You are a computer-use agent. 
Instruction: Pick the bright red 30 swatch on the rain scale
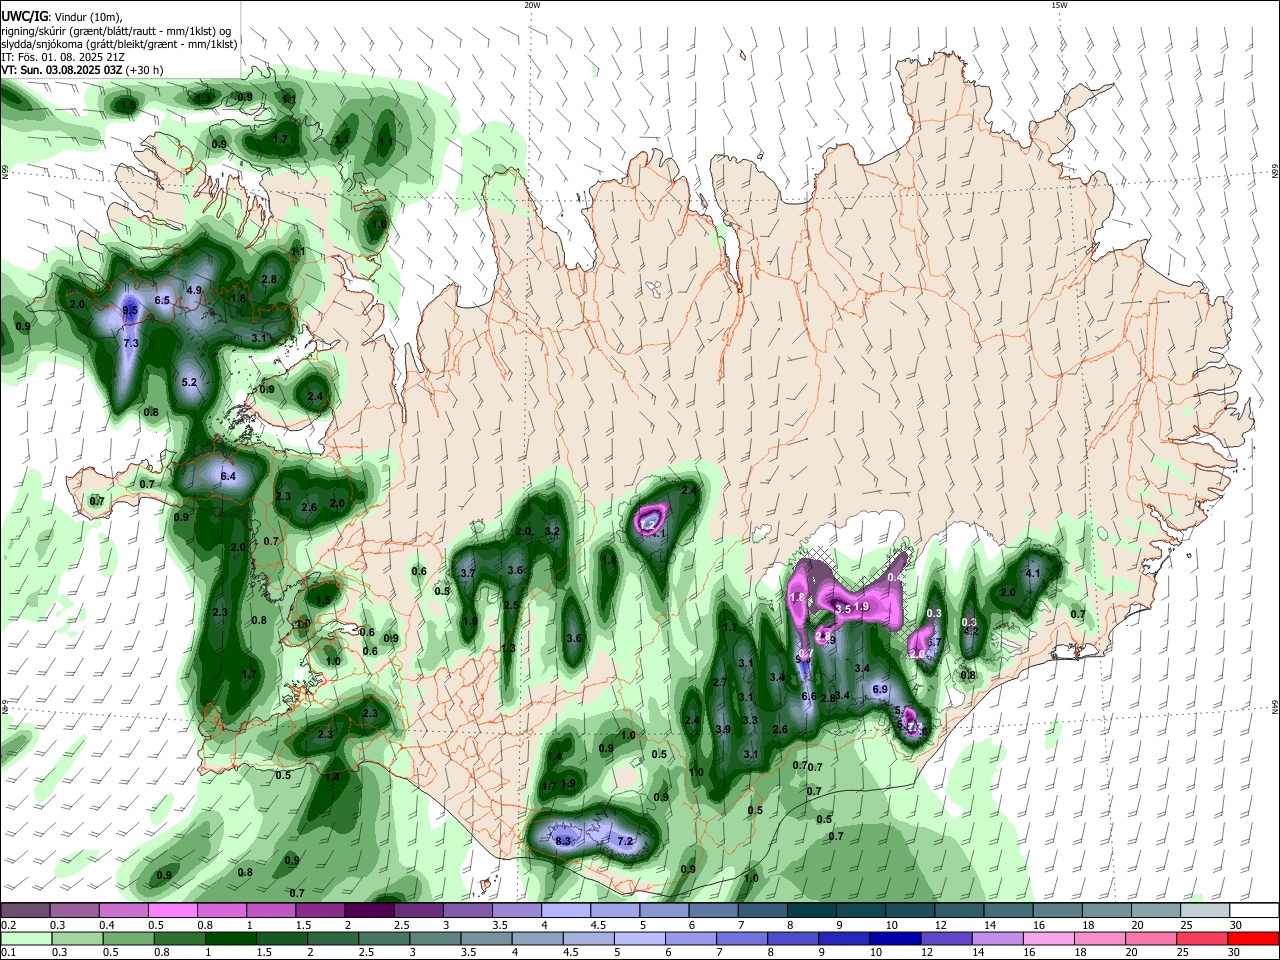[x=1254, y=938]
